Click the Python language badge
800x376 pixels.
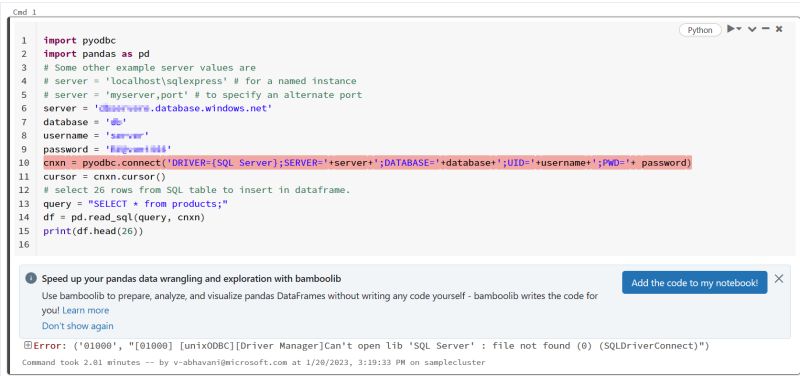[x=700, y=30]
